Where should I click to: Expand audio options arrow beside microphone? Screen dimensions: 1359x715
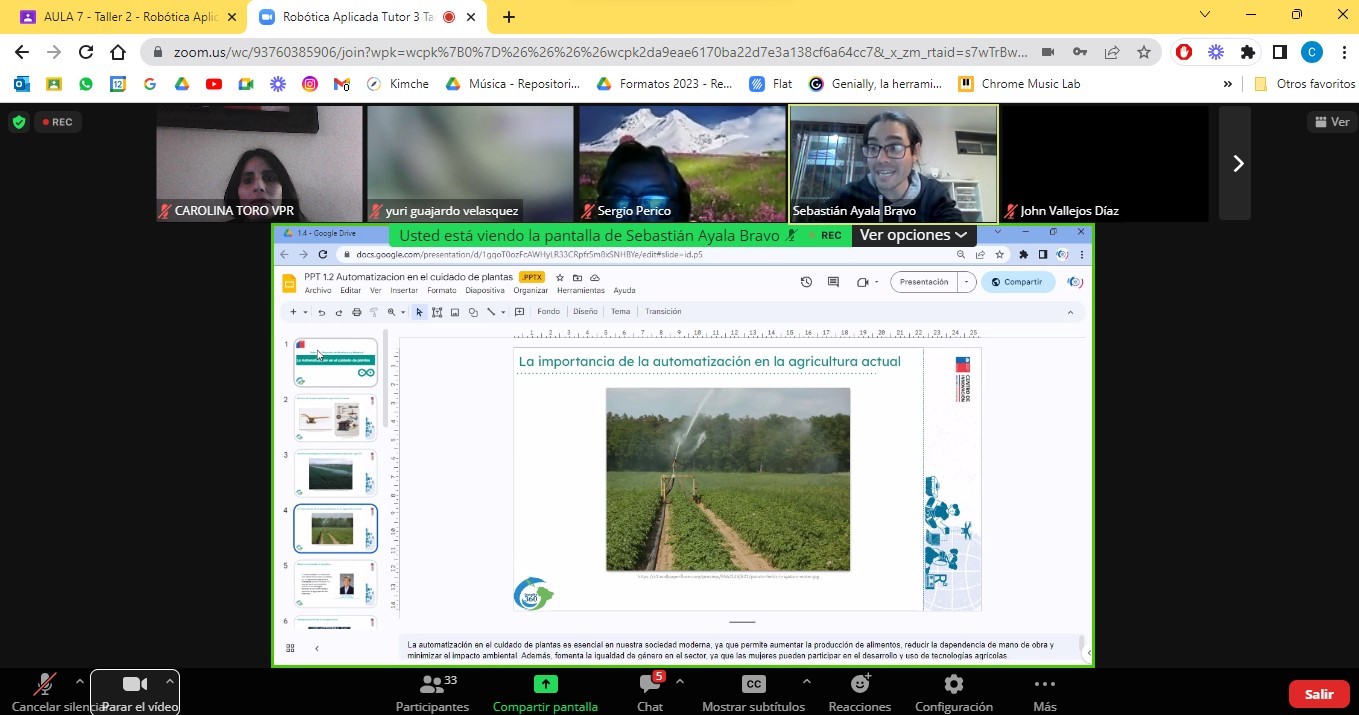79,681
